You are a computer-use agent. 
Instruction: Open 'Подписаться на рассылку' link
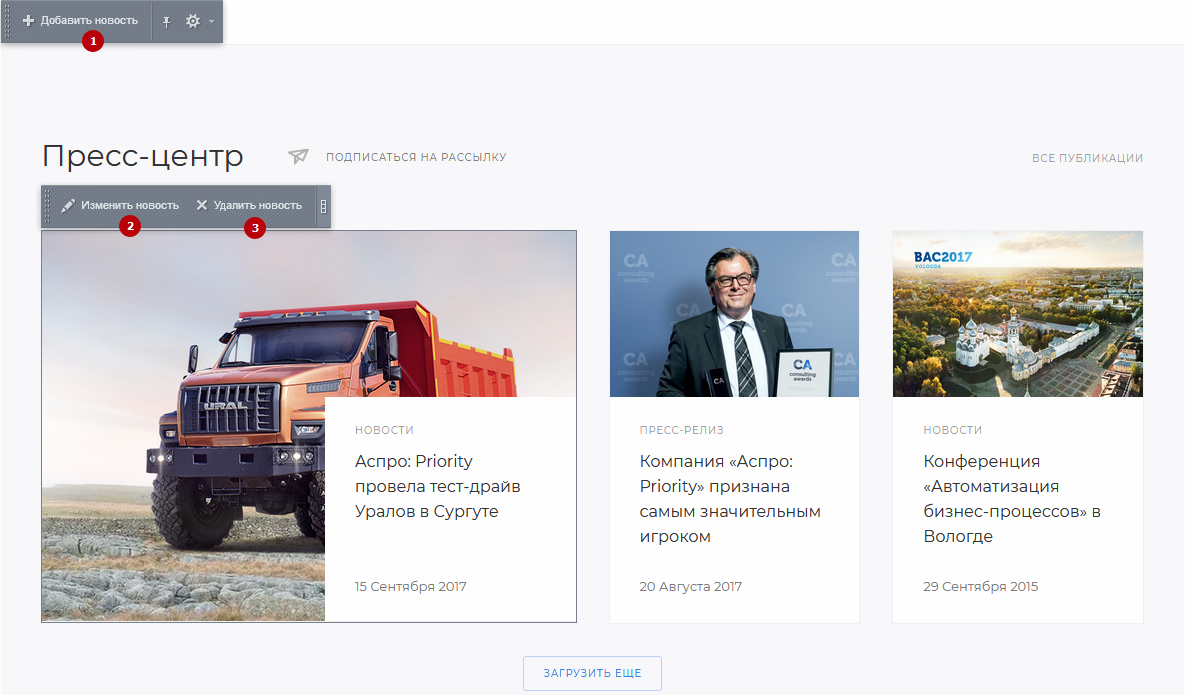click(416, 157)
